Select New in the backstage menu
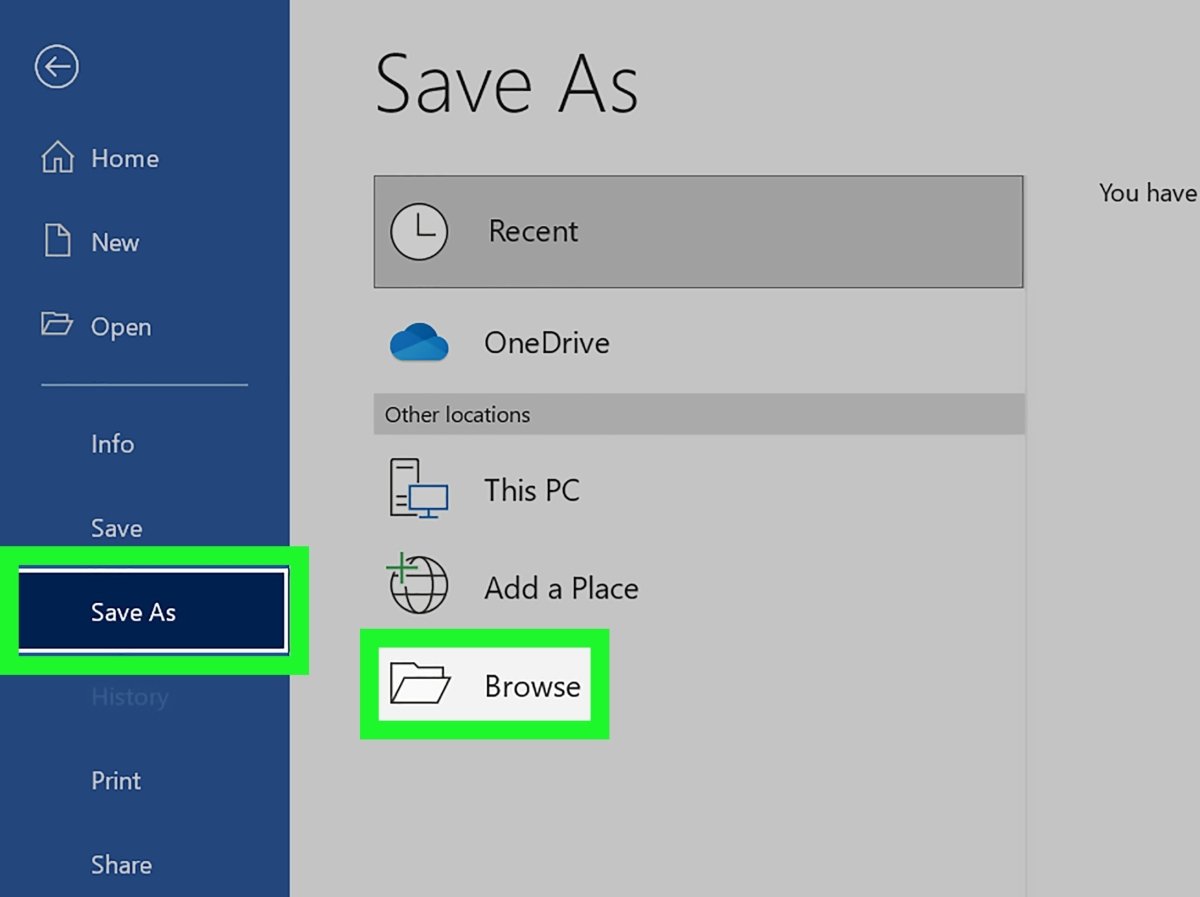Screen dimensions: 1200x897 click(x=115, y=242)
